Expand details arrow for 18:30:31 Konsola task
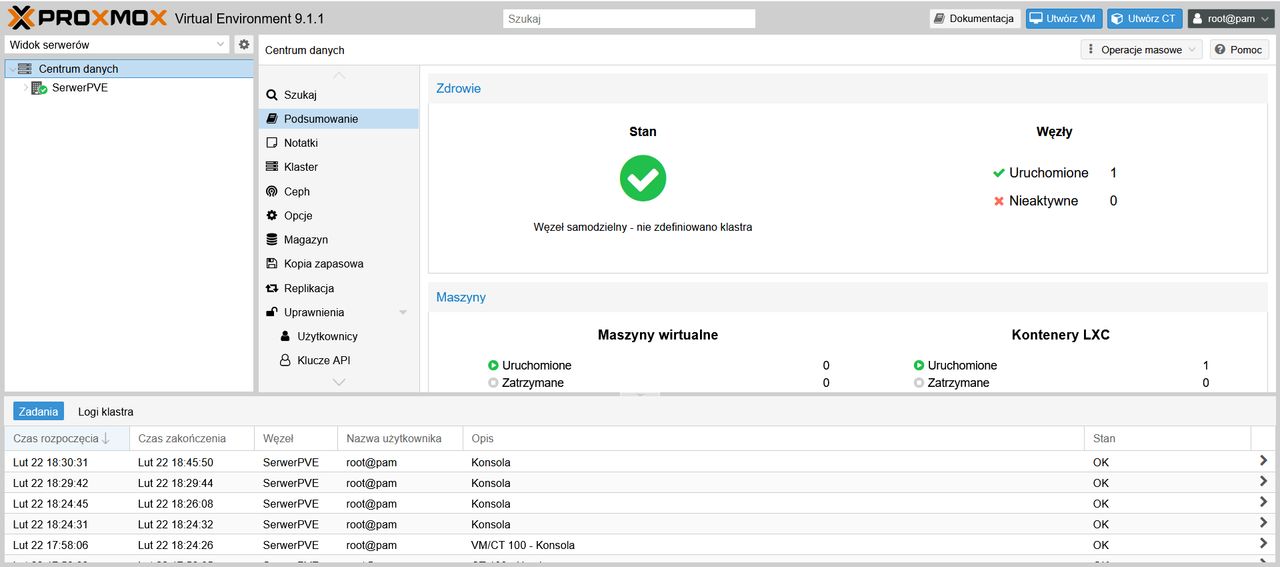The height and width of the screenshot is (567, 1280). point(1263,462)
